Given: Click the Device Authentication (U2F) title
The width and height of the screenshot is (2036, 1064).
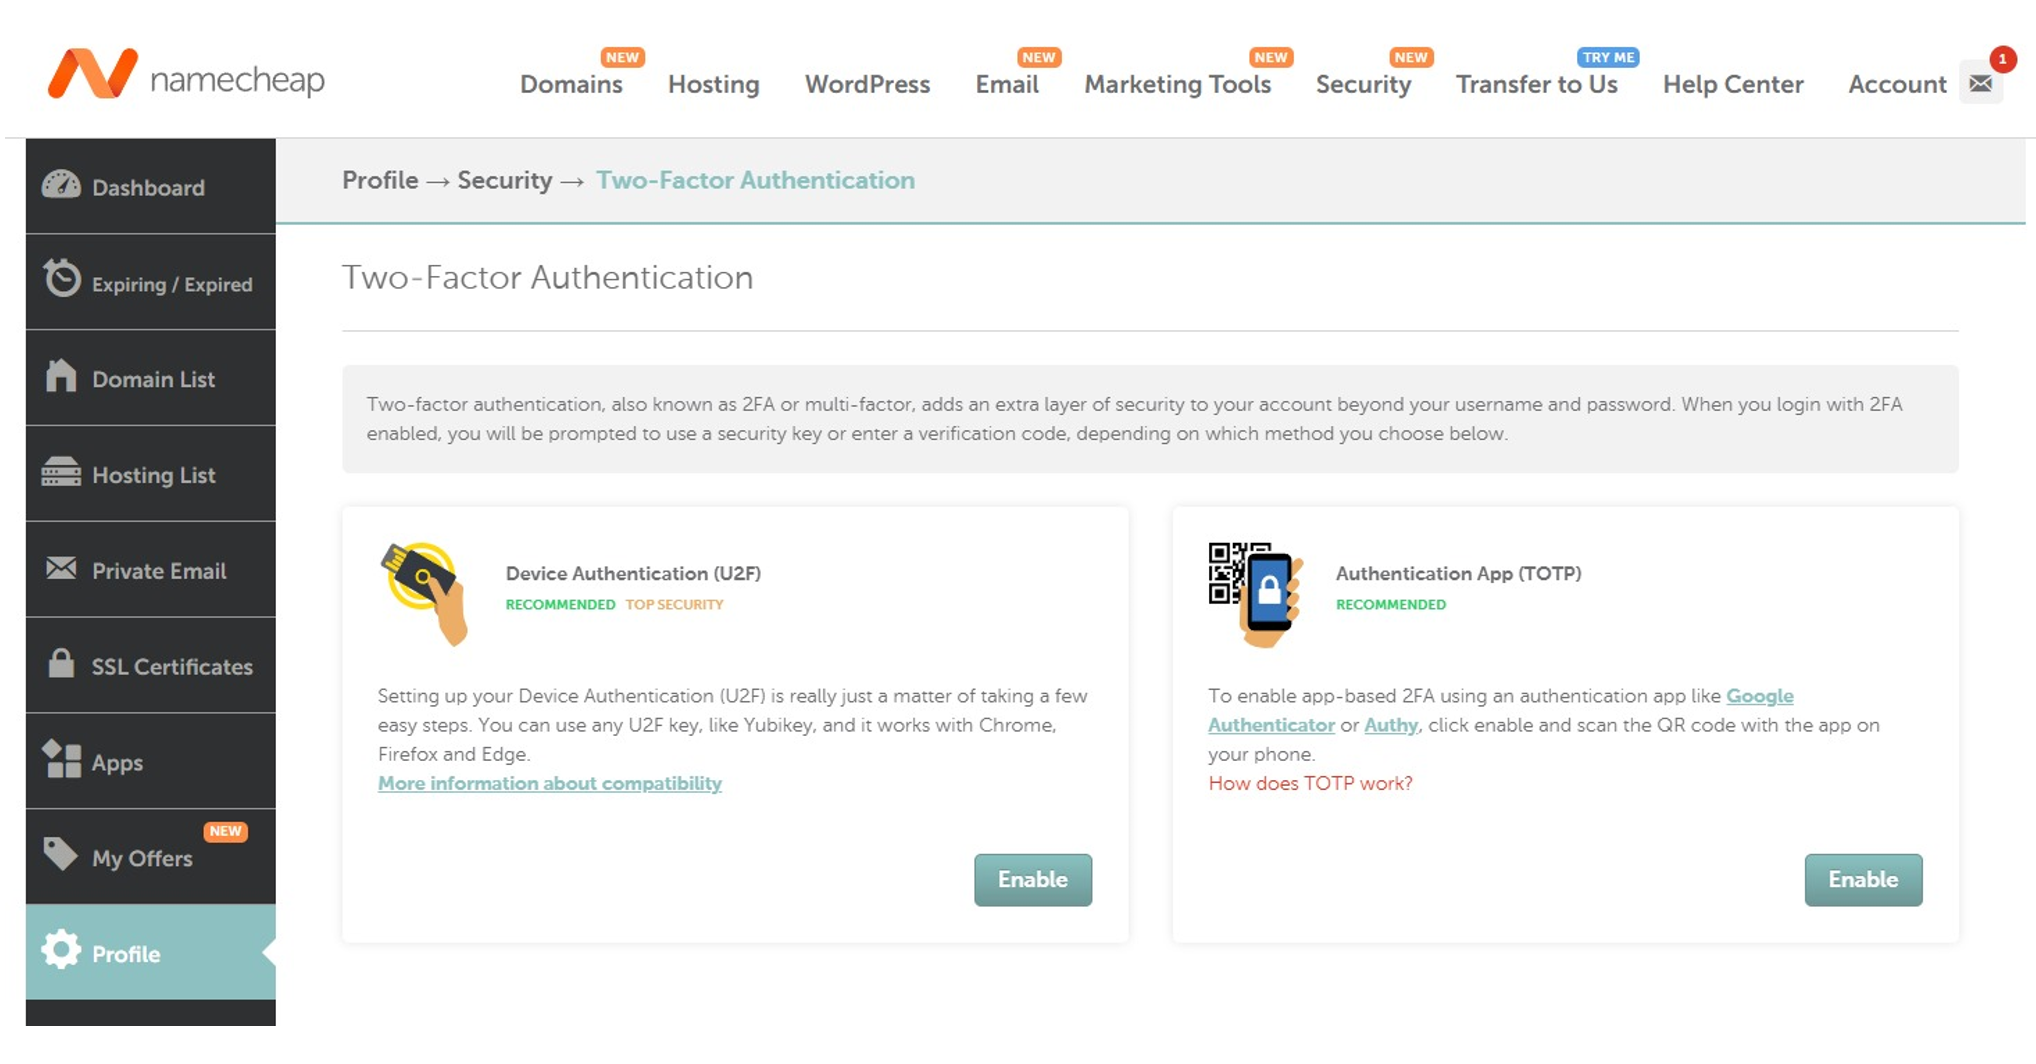Looking at the screenshot, I should [633, 573].
